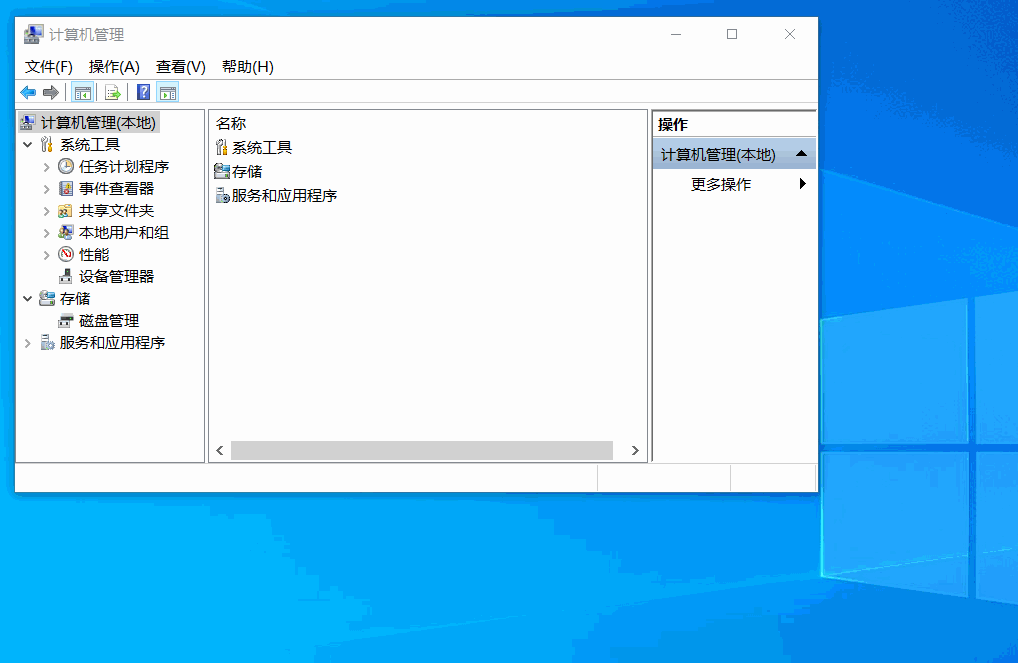Image resolution: width=1018 pixels, height=663 pixels.
Task: Open the 帮助(H) menu
Action: [247, 67]
